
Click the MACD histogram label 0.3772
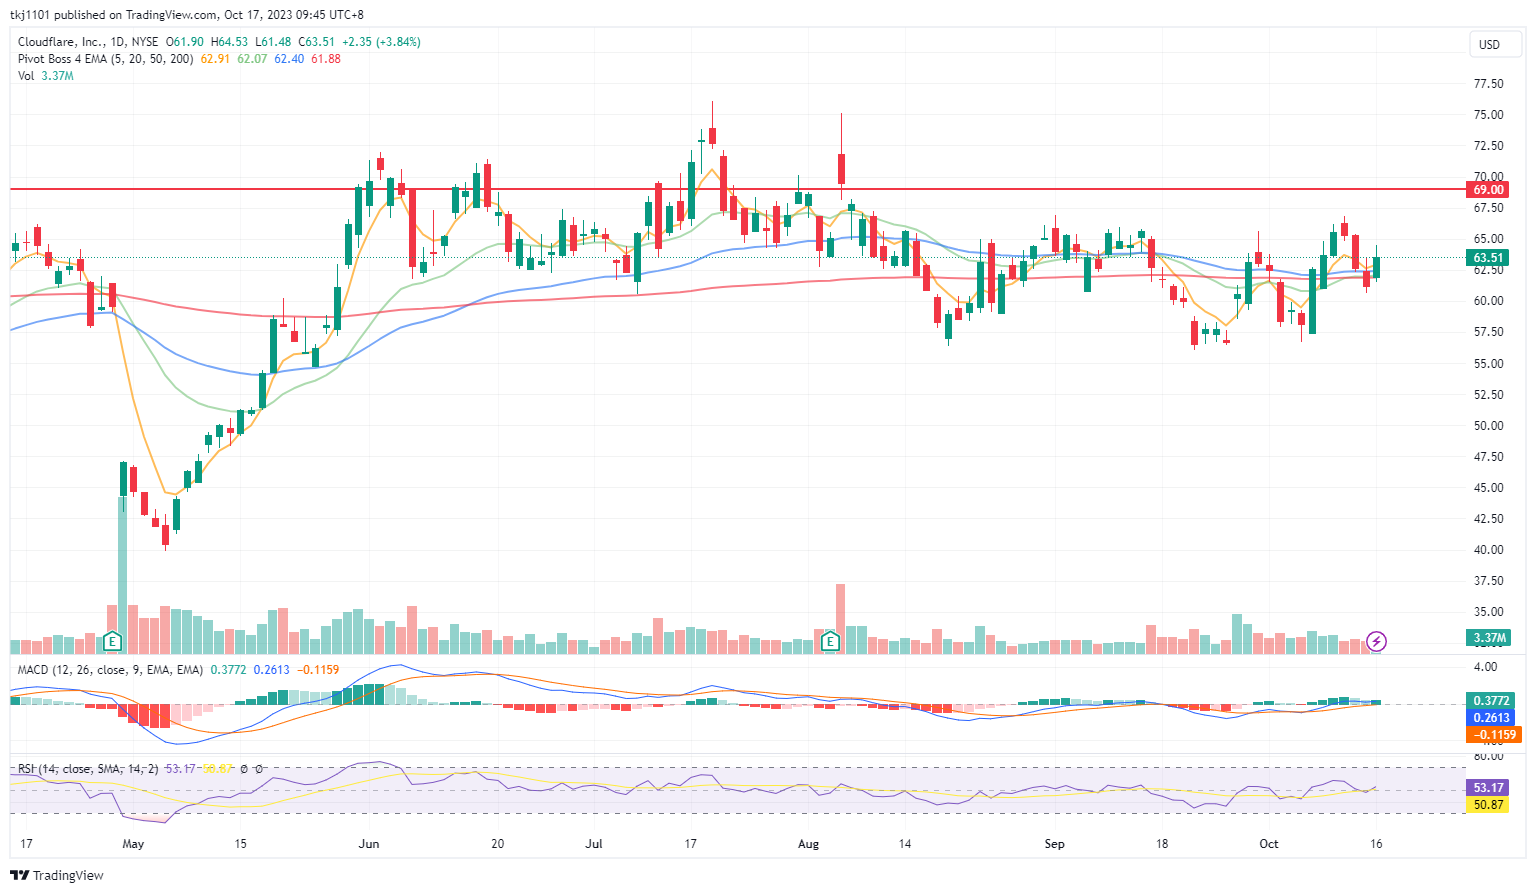[1491, 701]
